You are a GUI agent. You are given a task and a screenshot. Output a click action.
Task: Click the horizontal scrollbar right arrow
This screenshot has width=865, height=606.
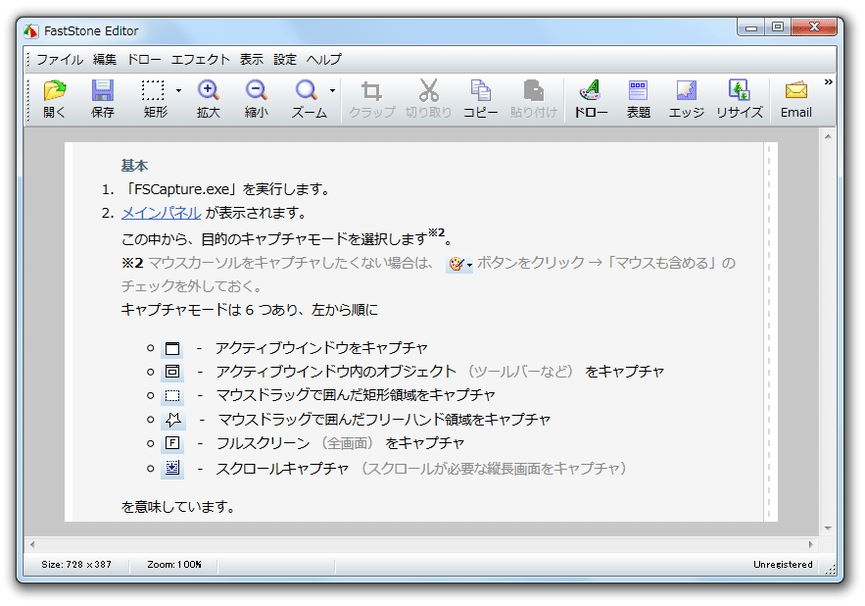click(x=810, y=544)
